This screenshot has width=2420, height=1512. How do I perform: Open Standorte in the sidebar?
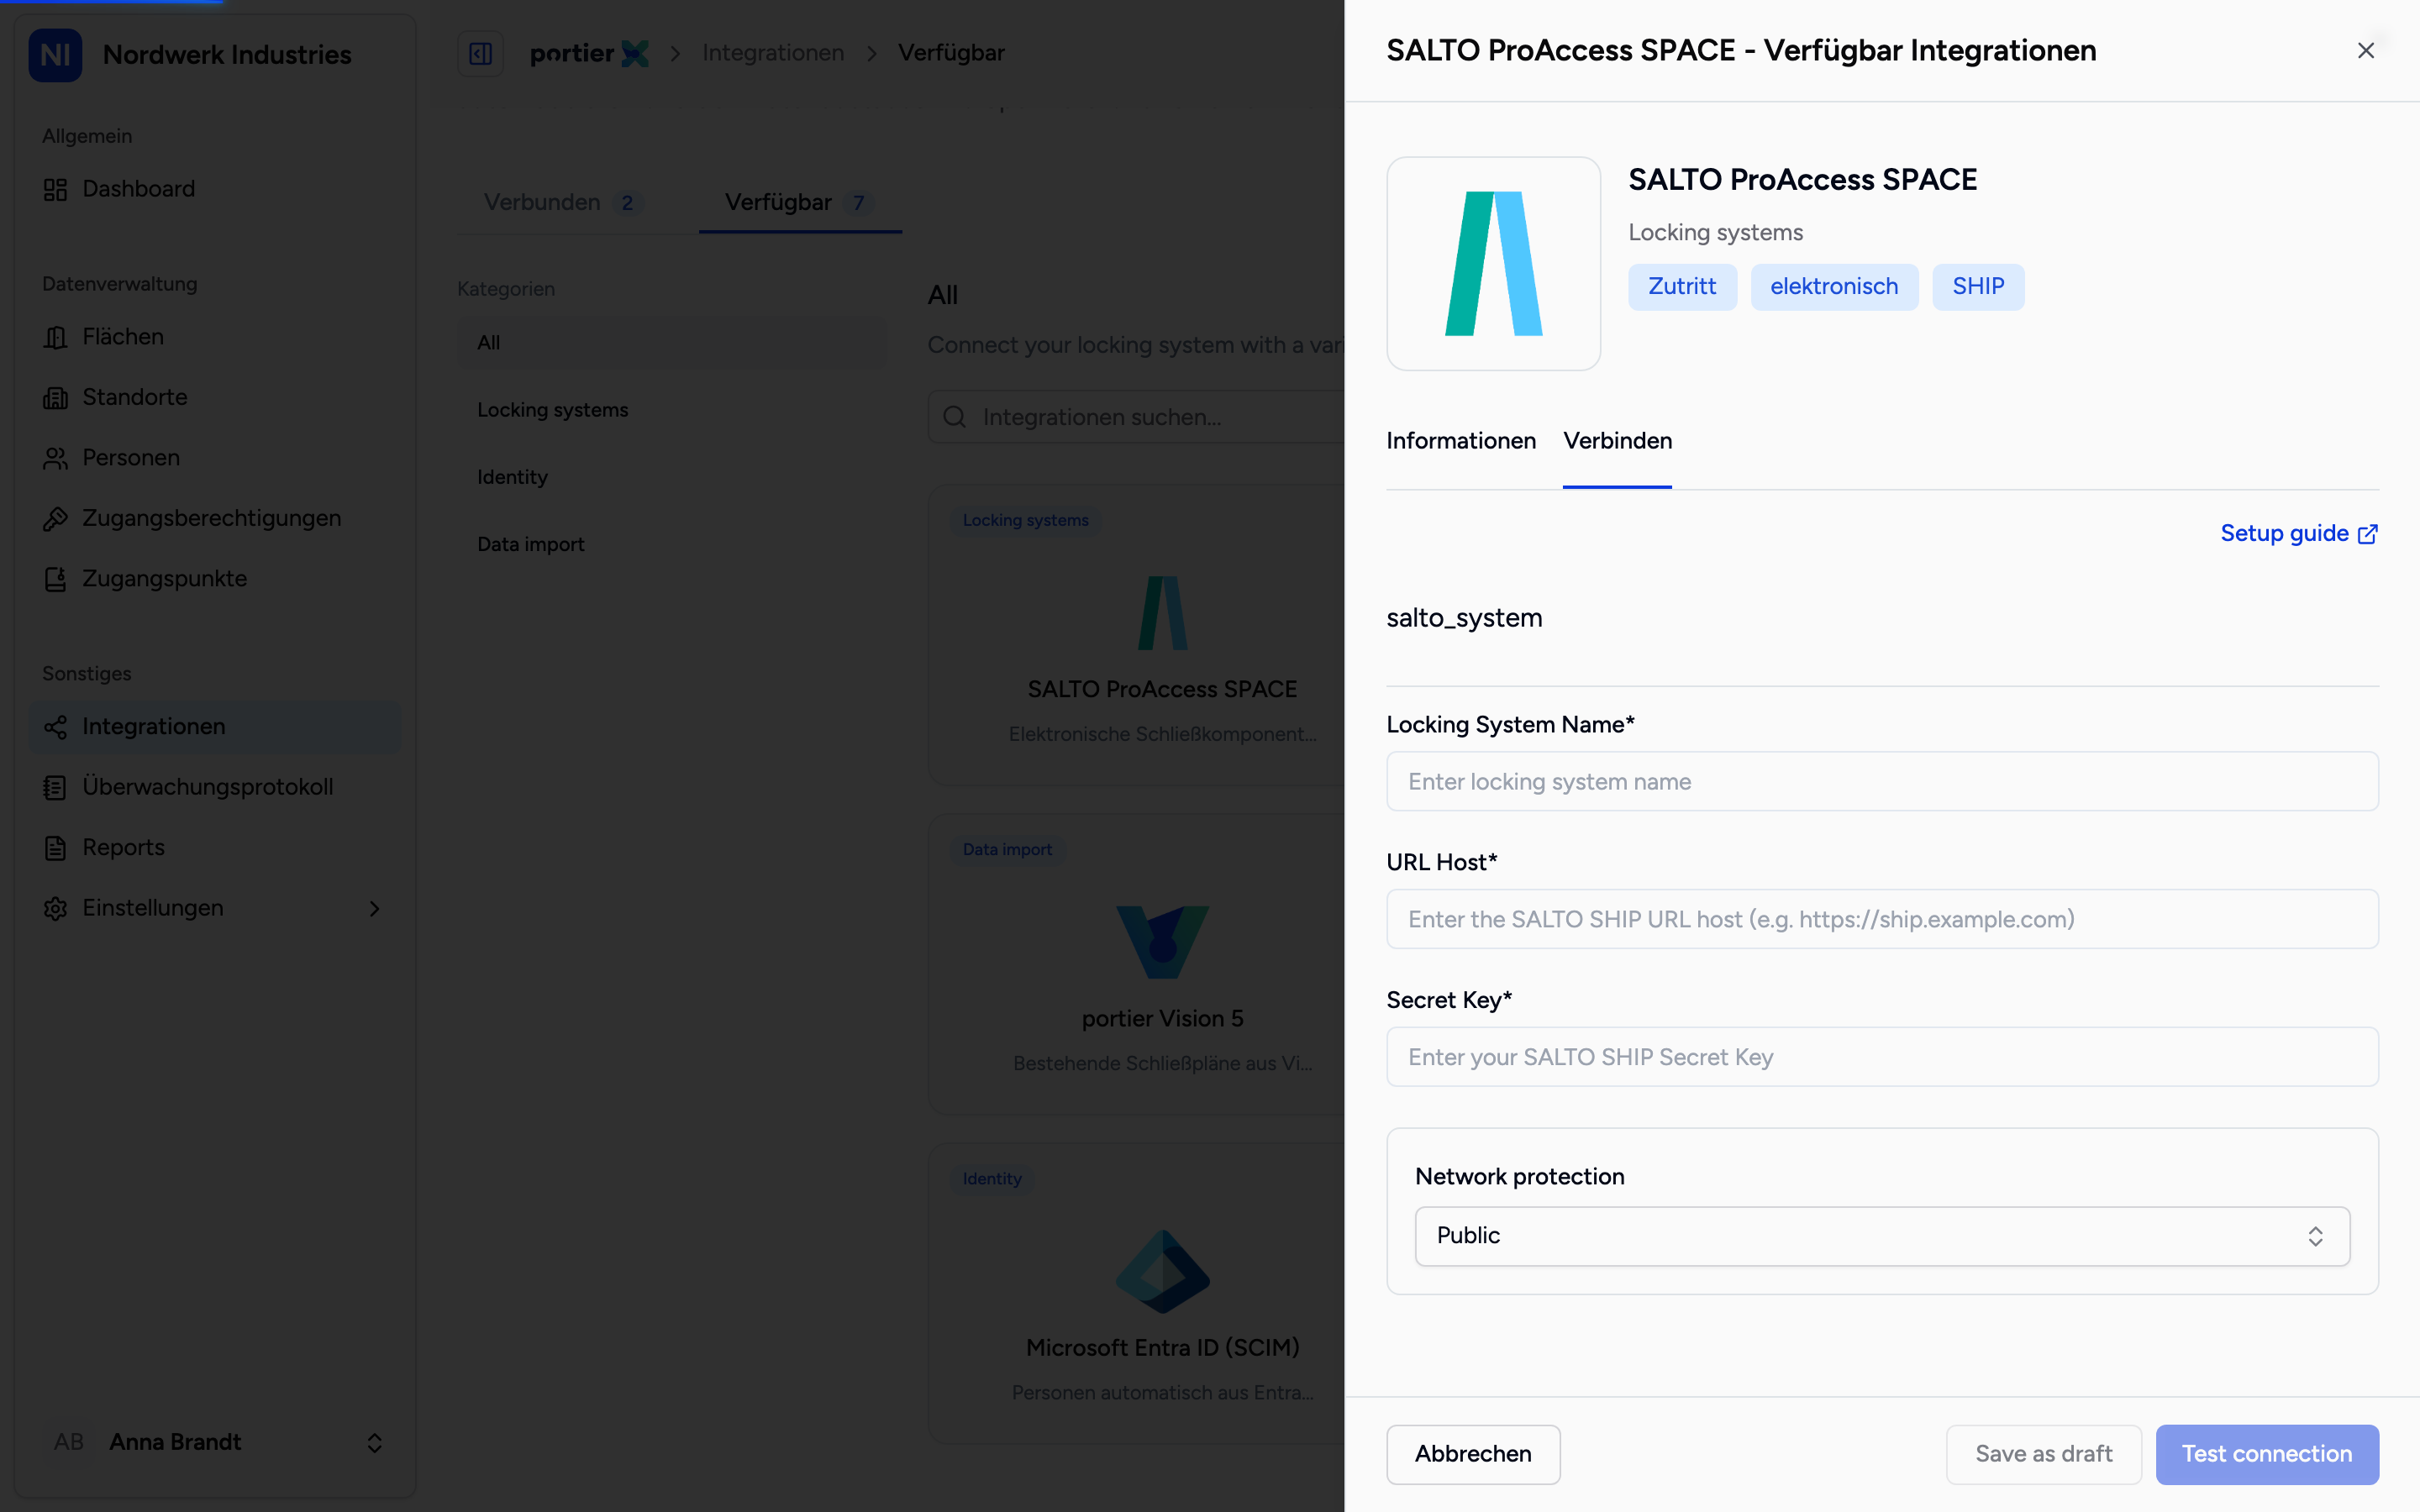pyautogui.click(x=215, y=398)
